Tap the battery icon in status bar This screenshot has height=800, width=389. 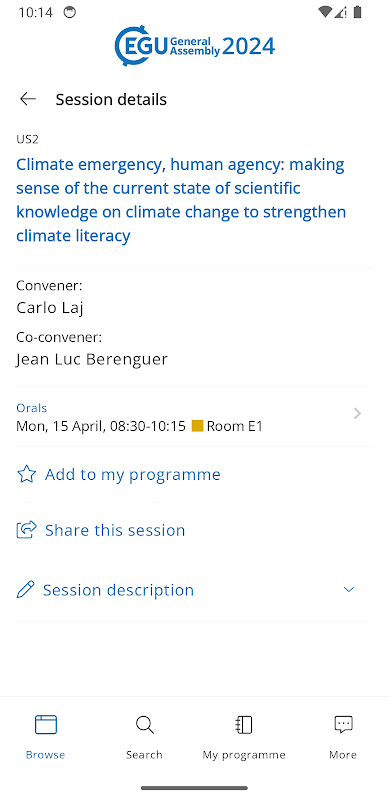[x=357, y=12]
